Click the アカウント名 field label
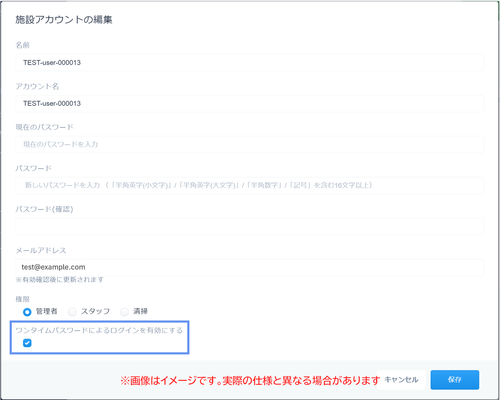Screen dimensions: 500x400 coord(37,86)
